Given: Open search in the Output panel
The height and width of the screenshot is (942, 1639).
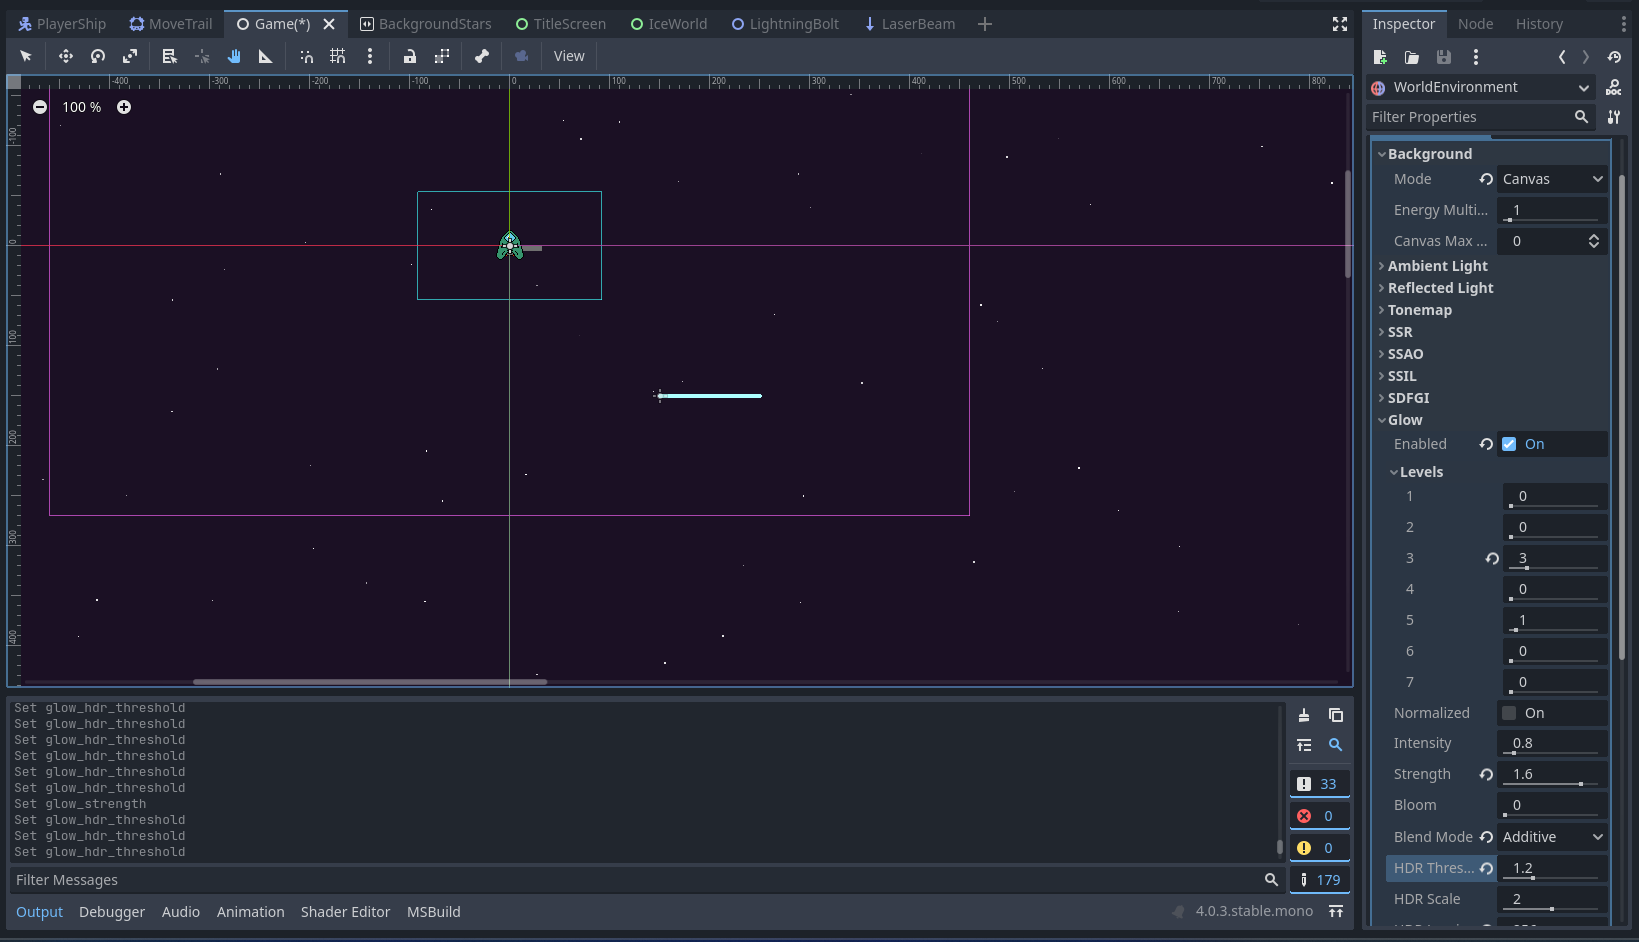Looking at the screenshot, I should (1336, 745).
